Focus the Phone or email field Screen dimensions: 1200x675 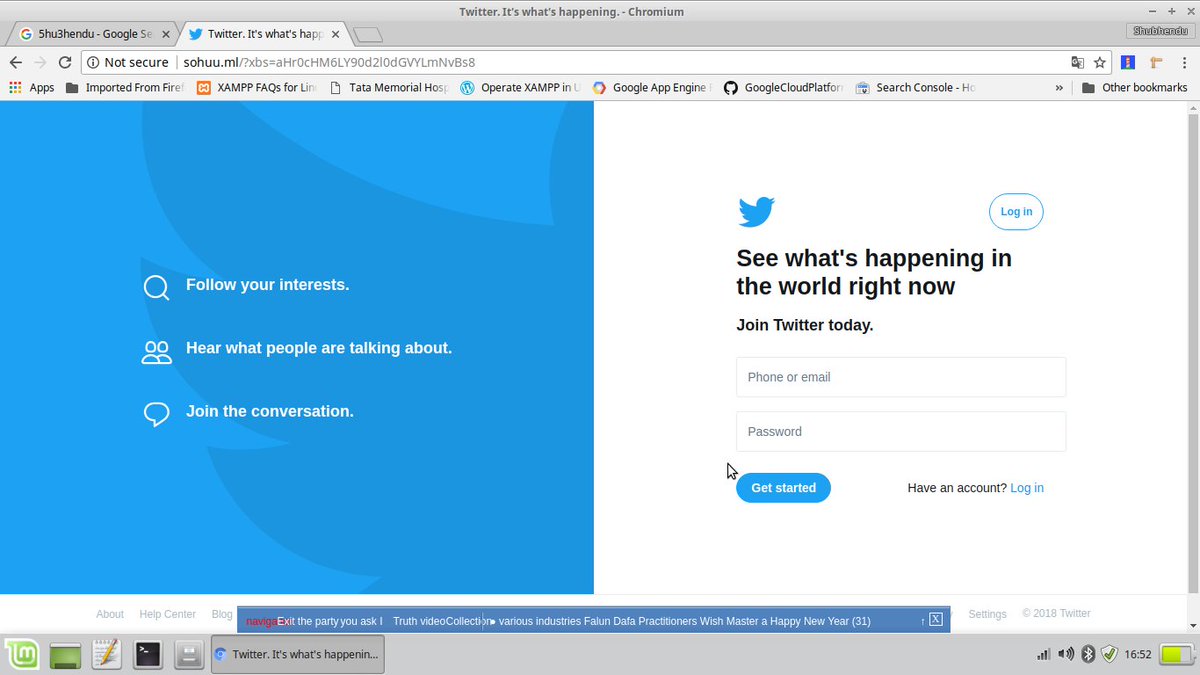pyautogui.click(x=901, y=377)
